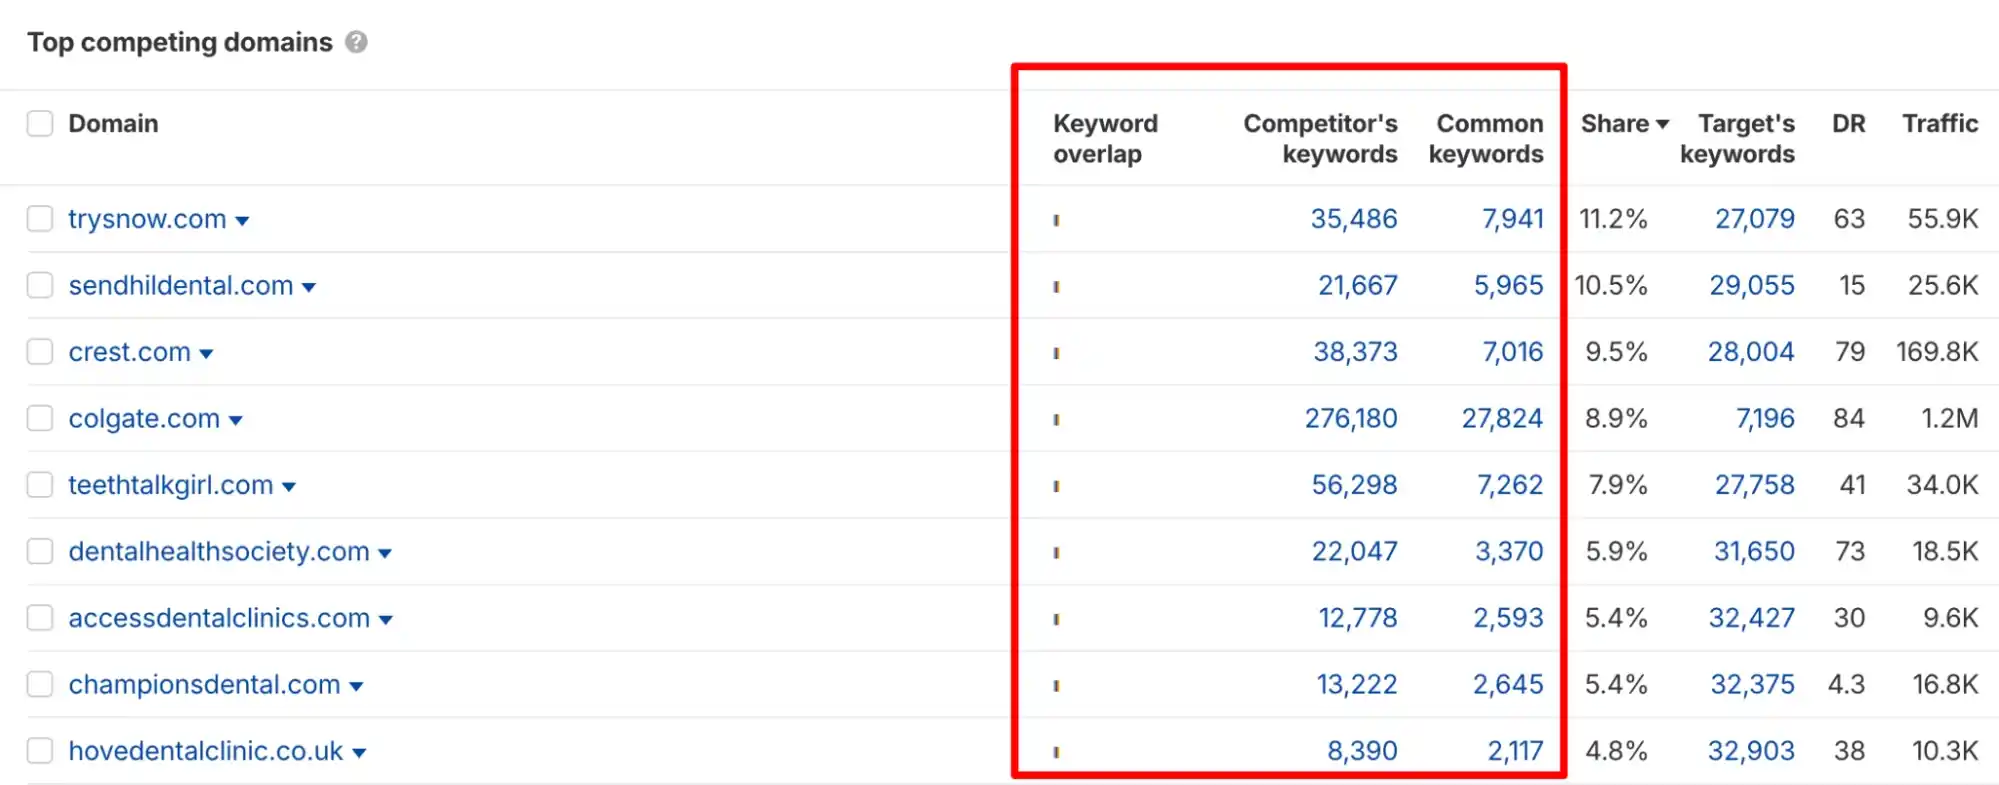Open competitor's keywords value 56,298
This screenshot has width=1999, height=785.
point(1354,485)
